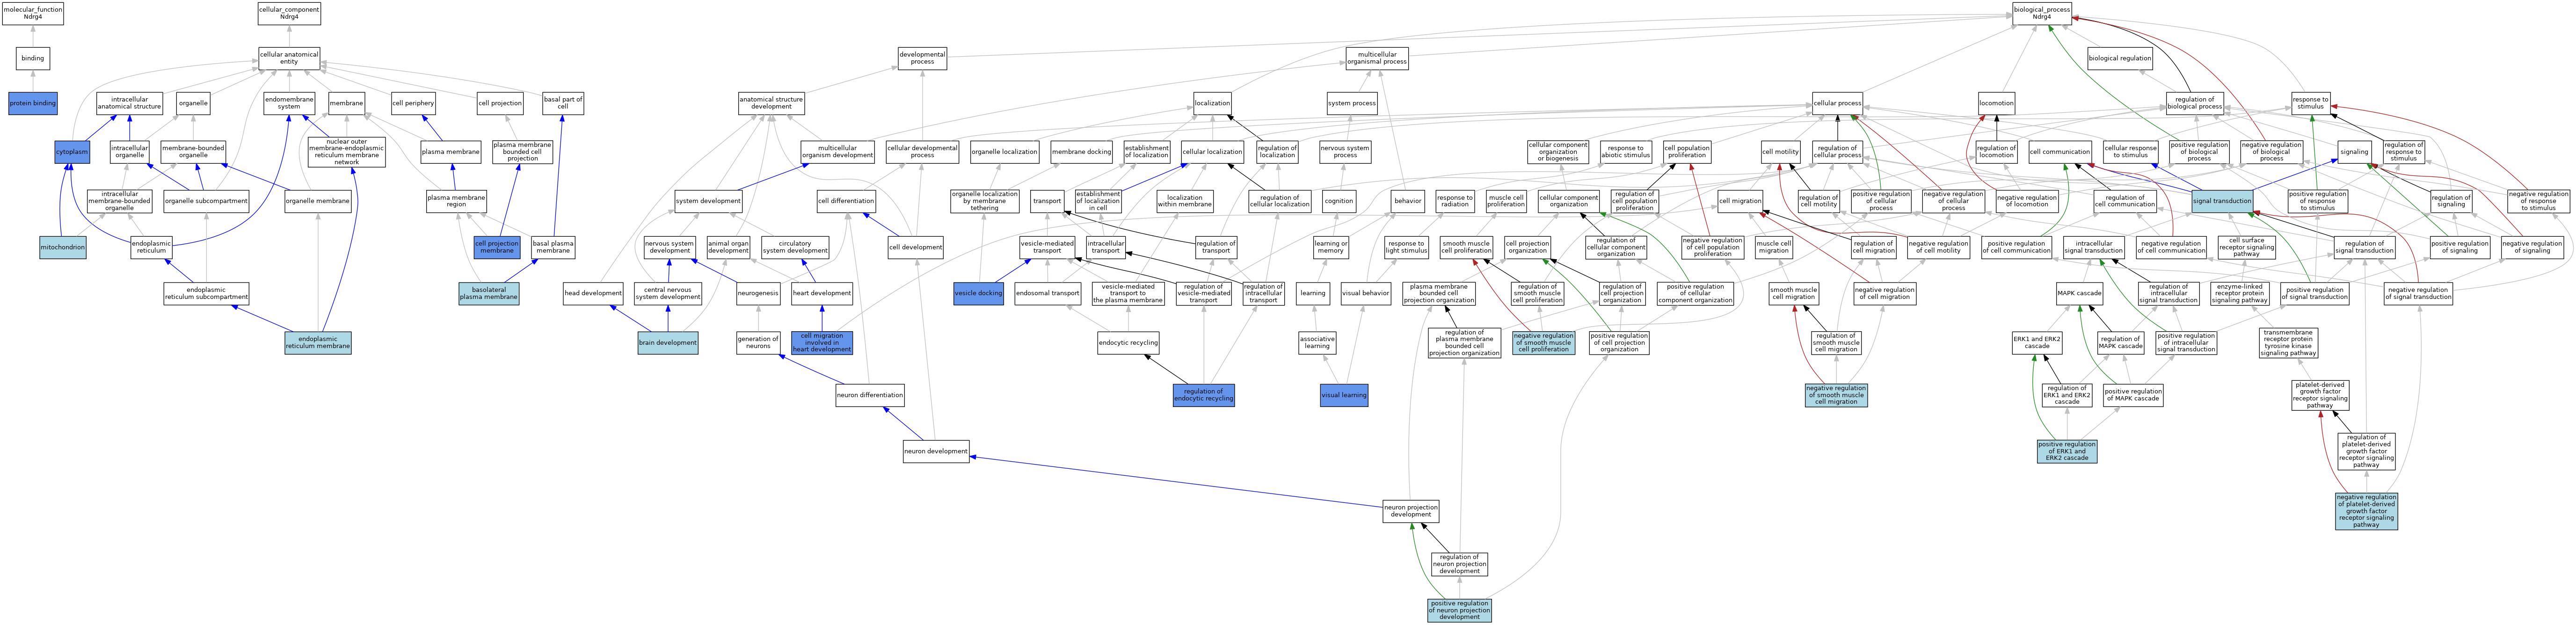The height and width of the screenshot is (625, 2576).
Task: Click the 'platelet-derived growth factor receptor signaling pathway' node
Action: (2320, 395)
